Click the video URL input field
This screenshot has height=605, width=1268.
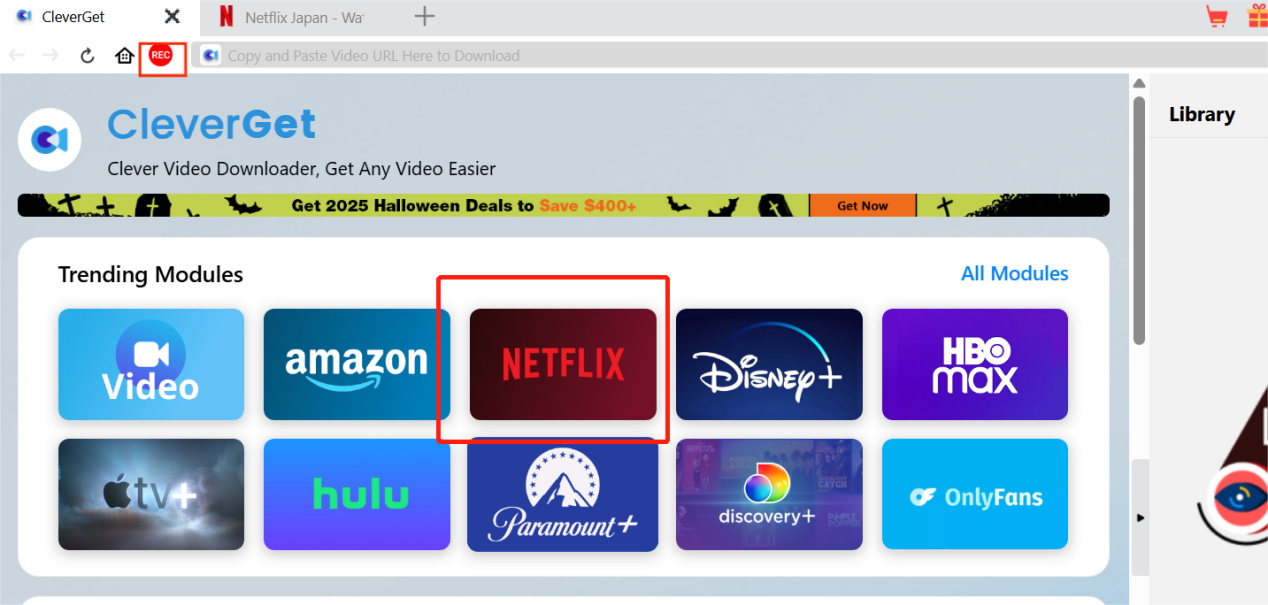tap(728, 56)
